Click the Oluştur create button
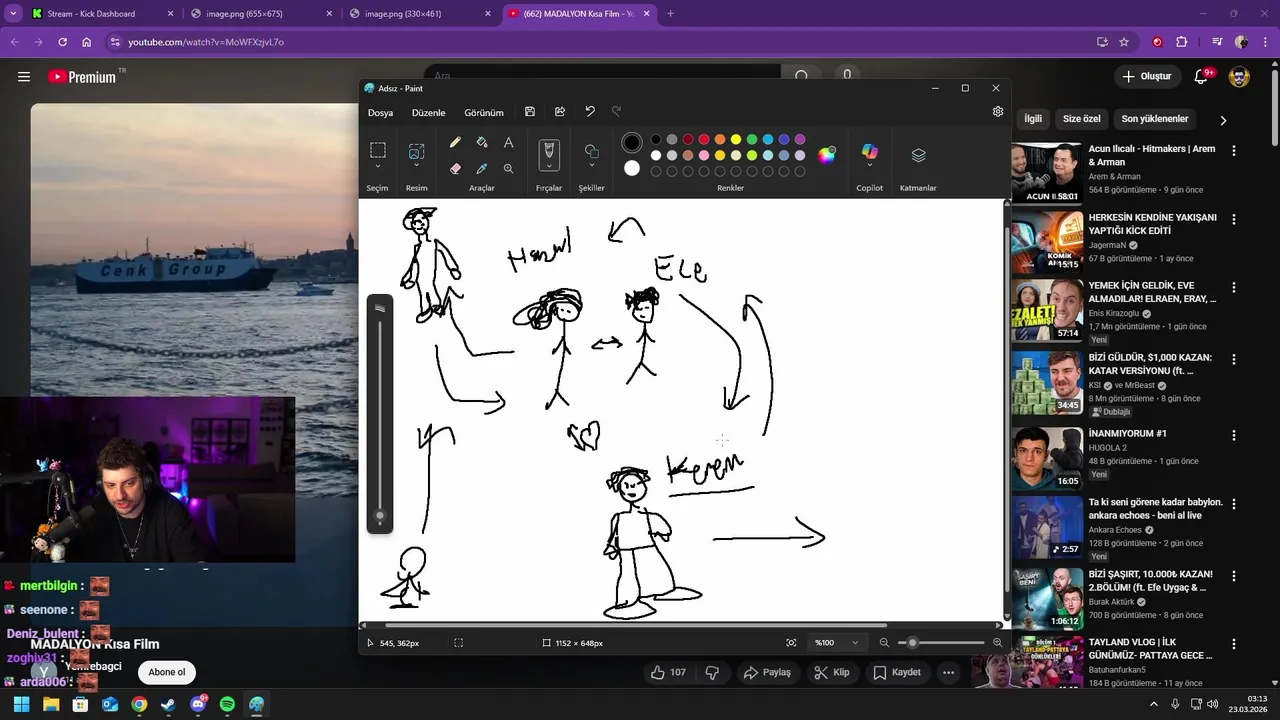 pos(1147,76)
